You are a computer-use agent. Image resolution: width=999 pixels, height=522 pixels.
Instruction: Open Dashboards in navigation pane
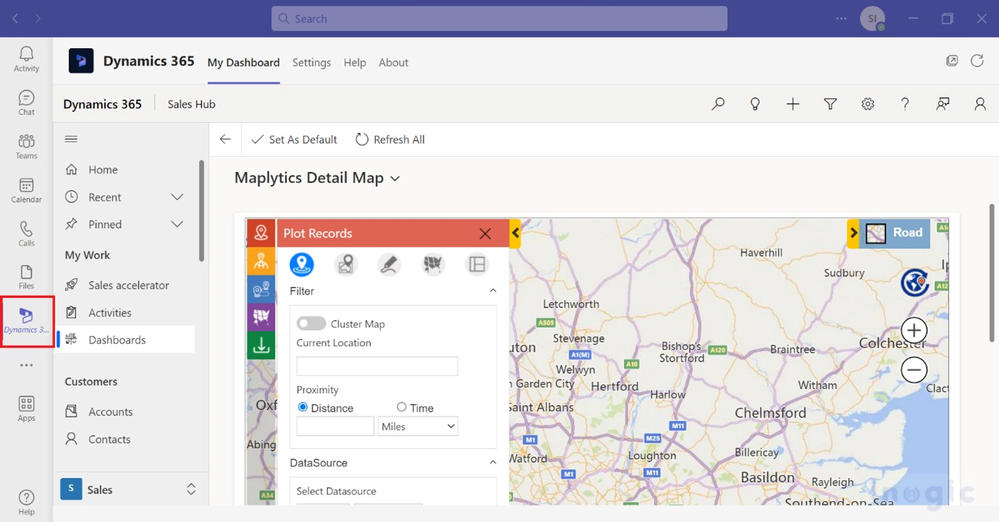(x=124, y=340)
